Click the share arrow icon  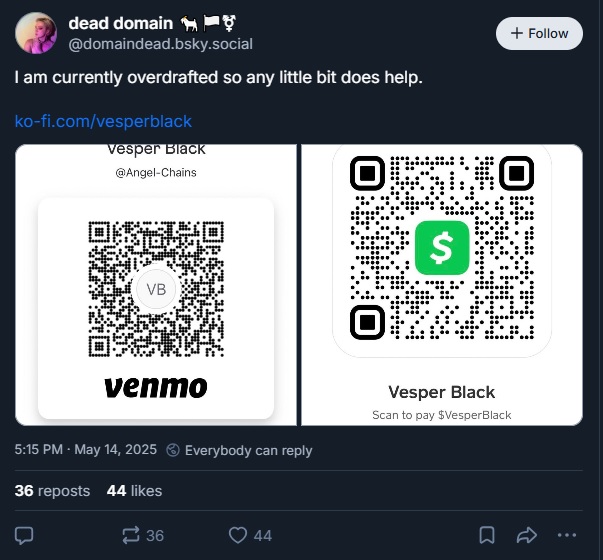click(x=527, y=535)
